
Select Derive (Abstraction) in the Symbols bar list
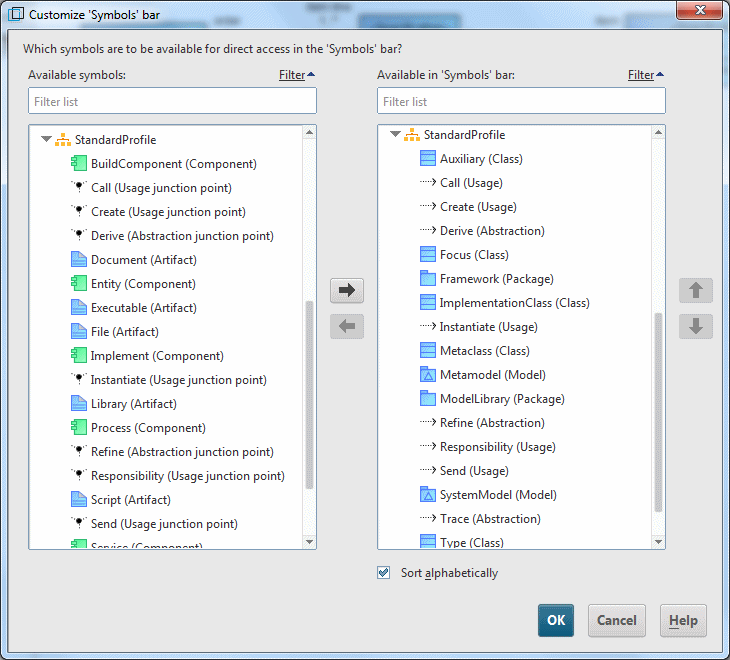(492, 231)
